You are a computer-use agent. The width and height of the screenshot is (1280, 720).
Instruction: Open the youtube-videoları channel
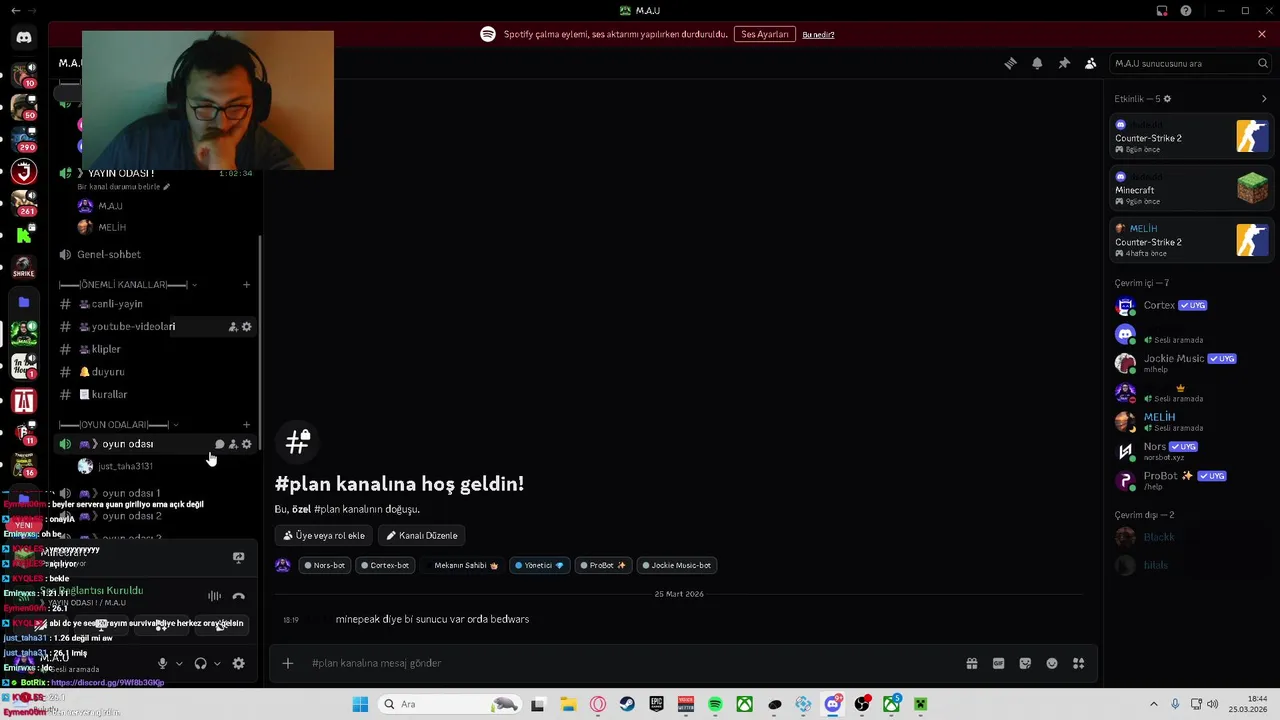click(x=155, y=326)
